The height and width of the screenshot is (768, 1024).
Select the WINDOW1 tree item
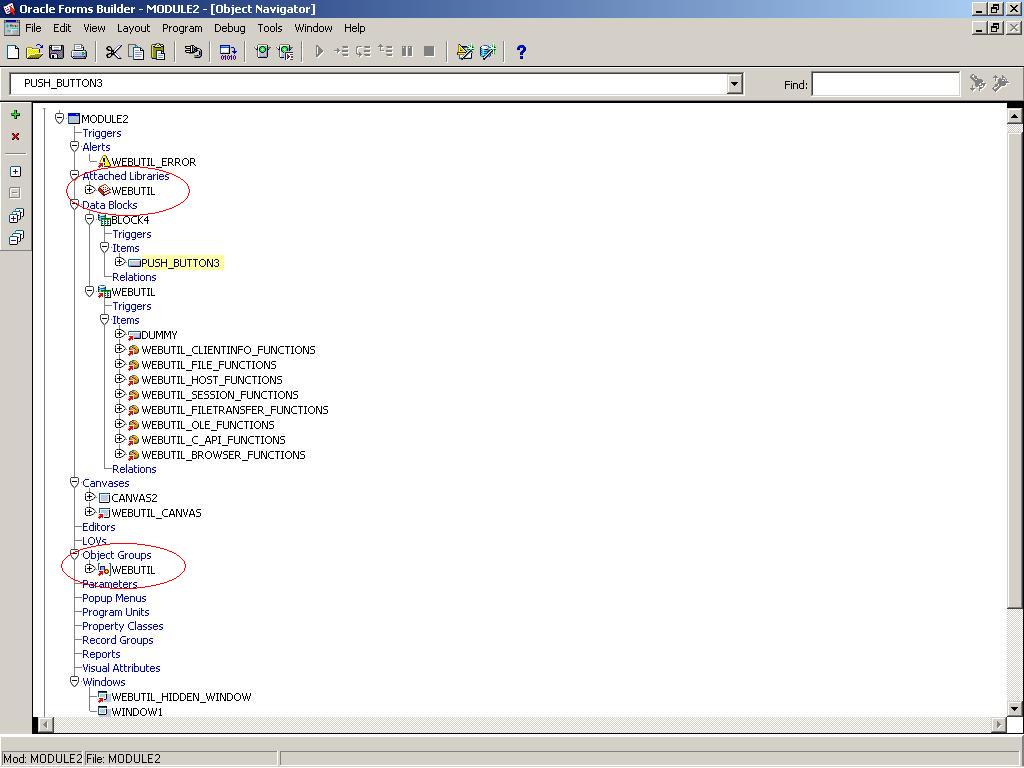click(136, 712)
